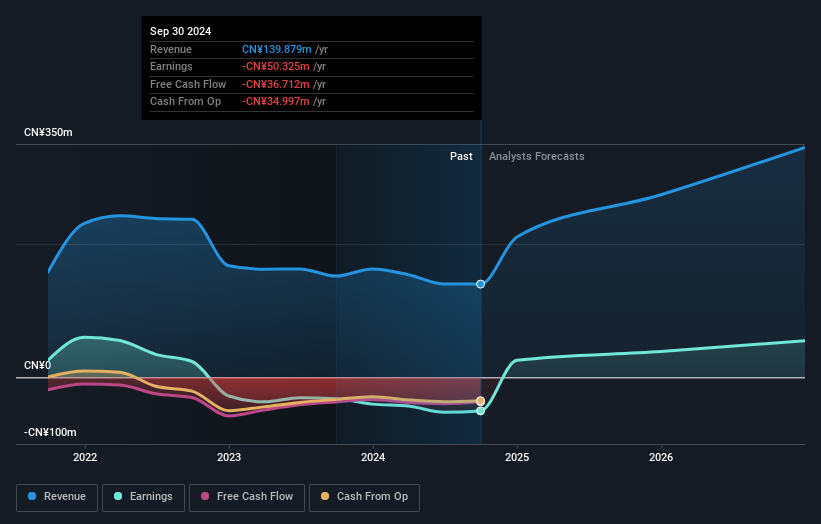Click the -CN¥34.997m cash from op value

pyautogui.click(x=275, y=102)
